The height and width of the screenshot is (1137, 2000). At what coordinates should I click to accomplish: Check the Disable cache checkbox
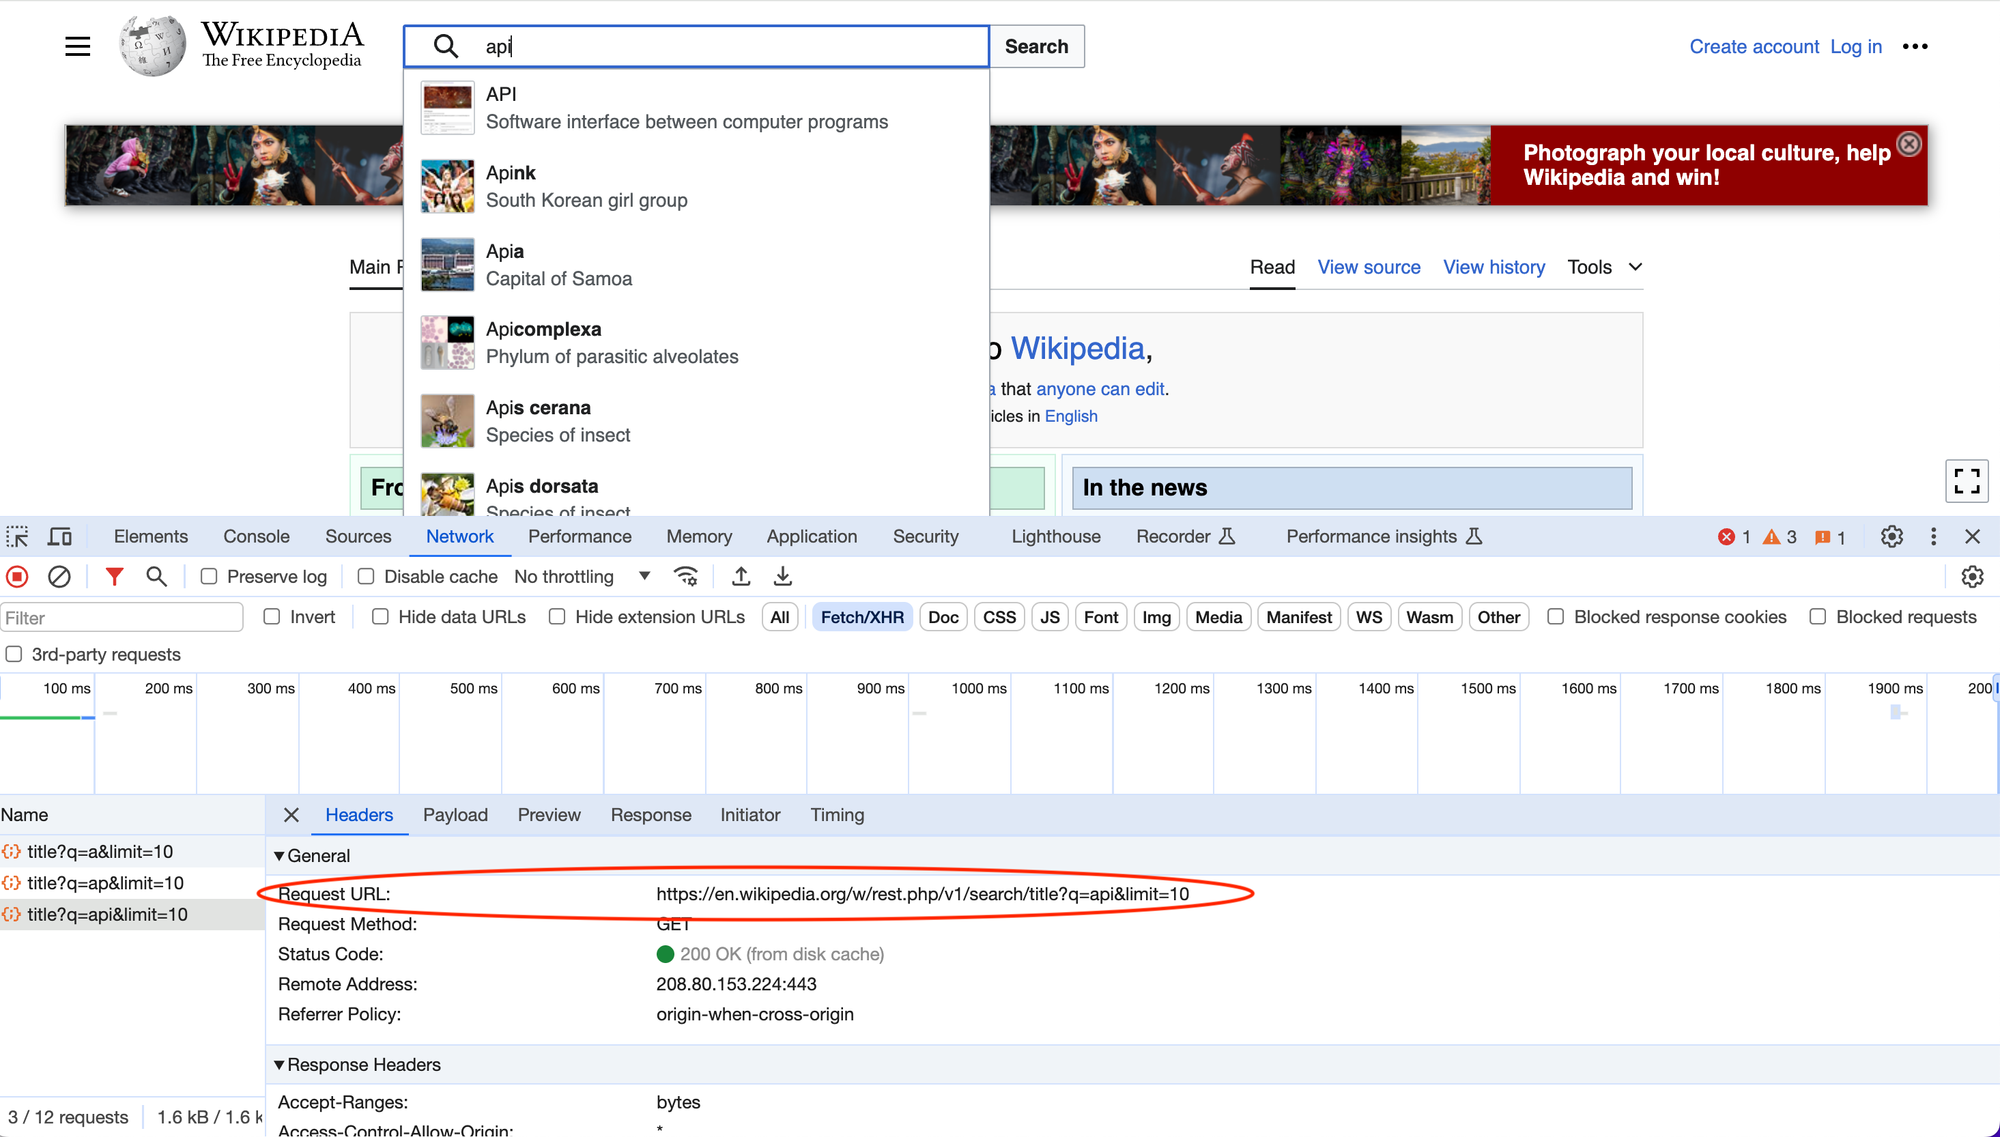(366, 577)
